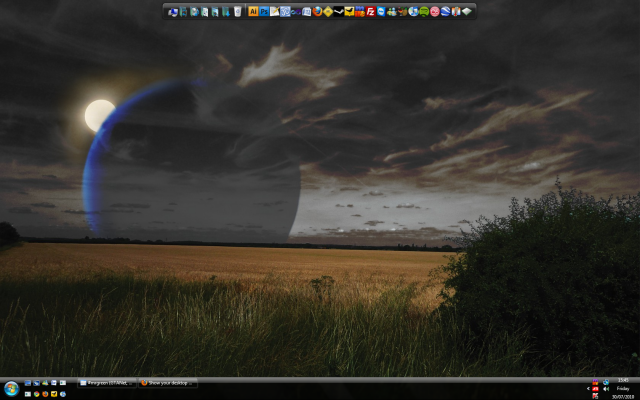Viewport: 640px width, 400px height.
Task: Click the Windows Start orb
Action: pyautogui.click(x=12, y=388)
